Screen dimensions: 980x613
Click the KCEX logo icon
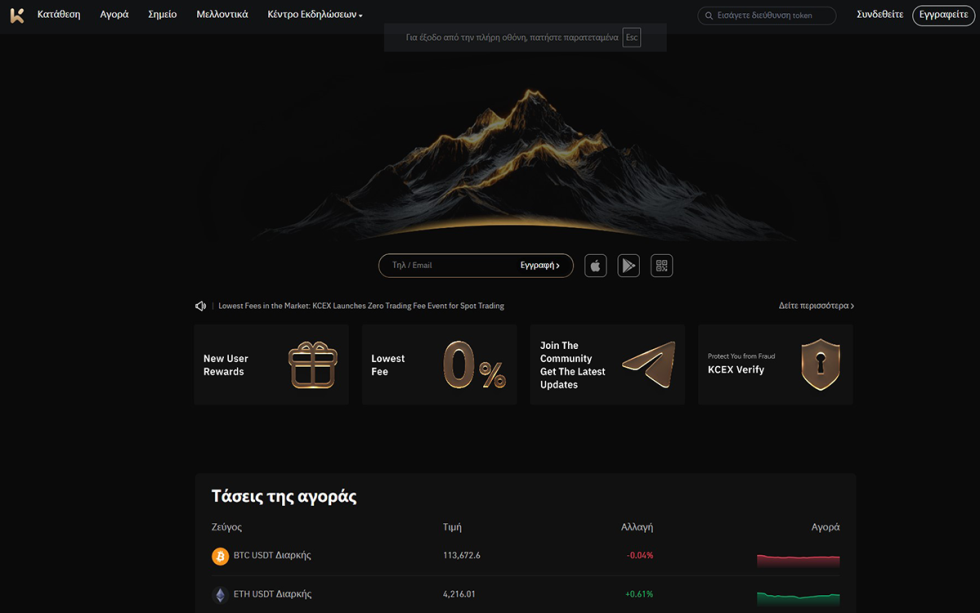point(16,15)
